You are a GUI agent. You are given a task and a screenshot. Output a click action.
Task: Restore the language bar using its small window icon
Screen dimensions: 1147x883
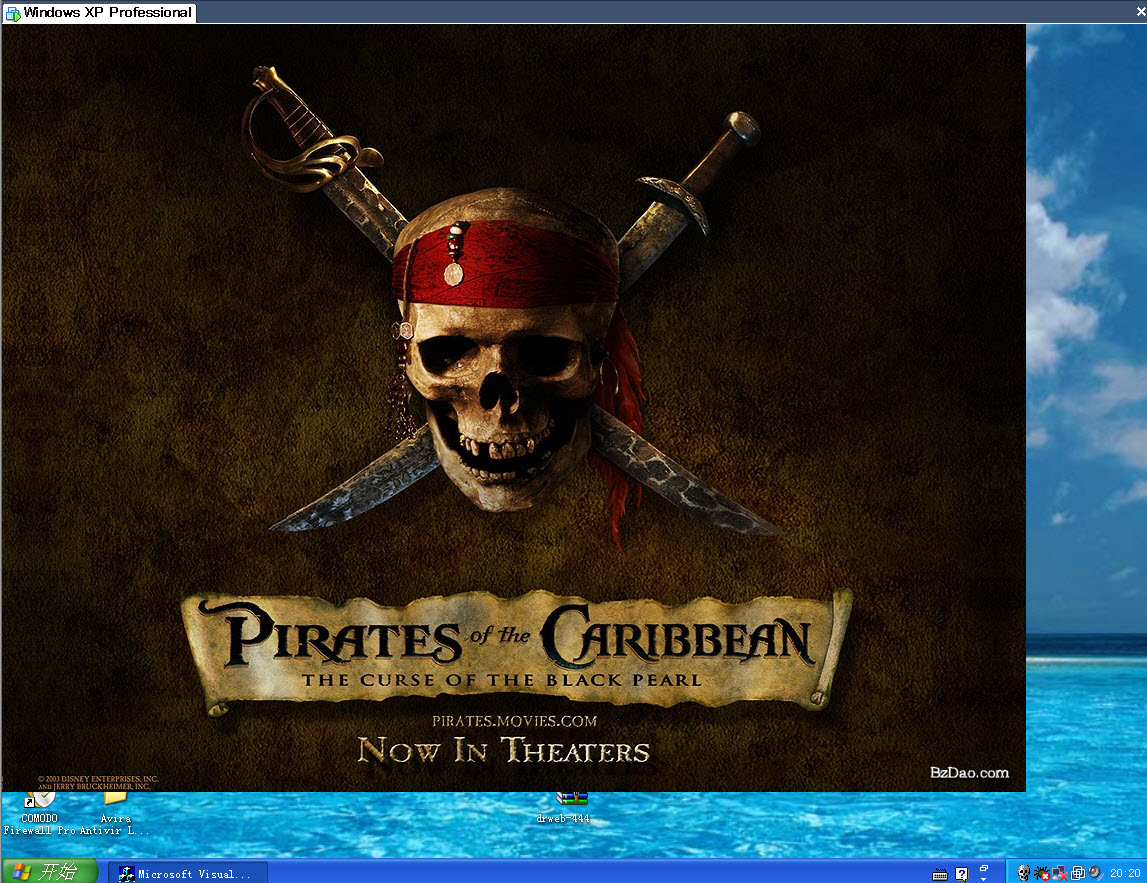pos(984,868)
